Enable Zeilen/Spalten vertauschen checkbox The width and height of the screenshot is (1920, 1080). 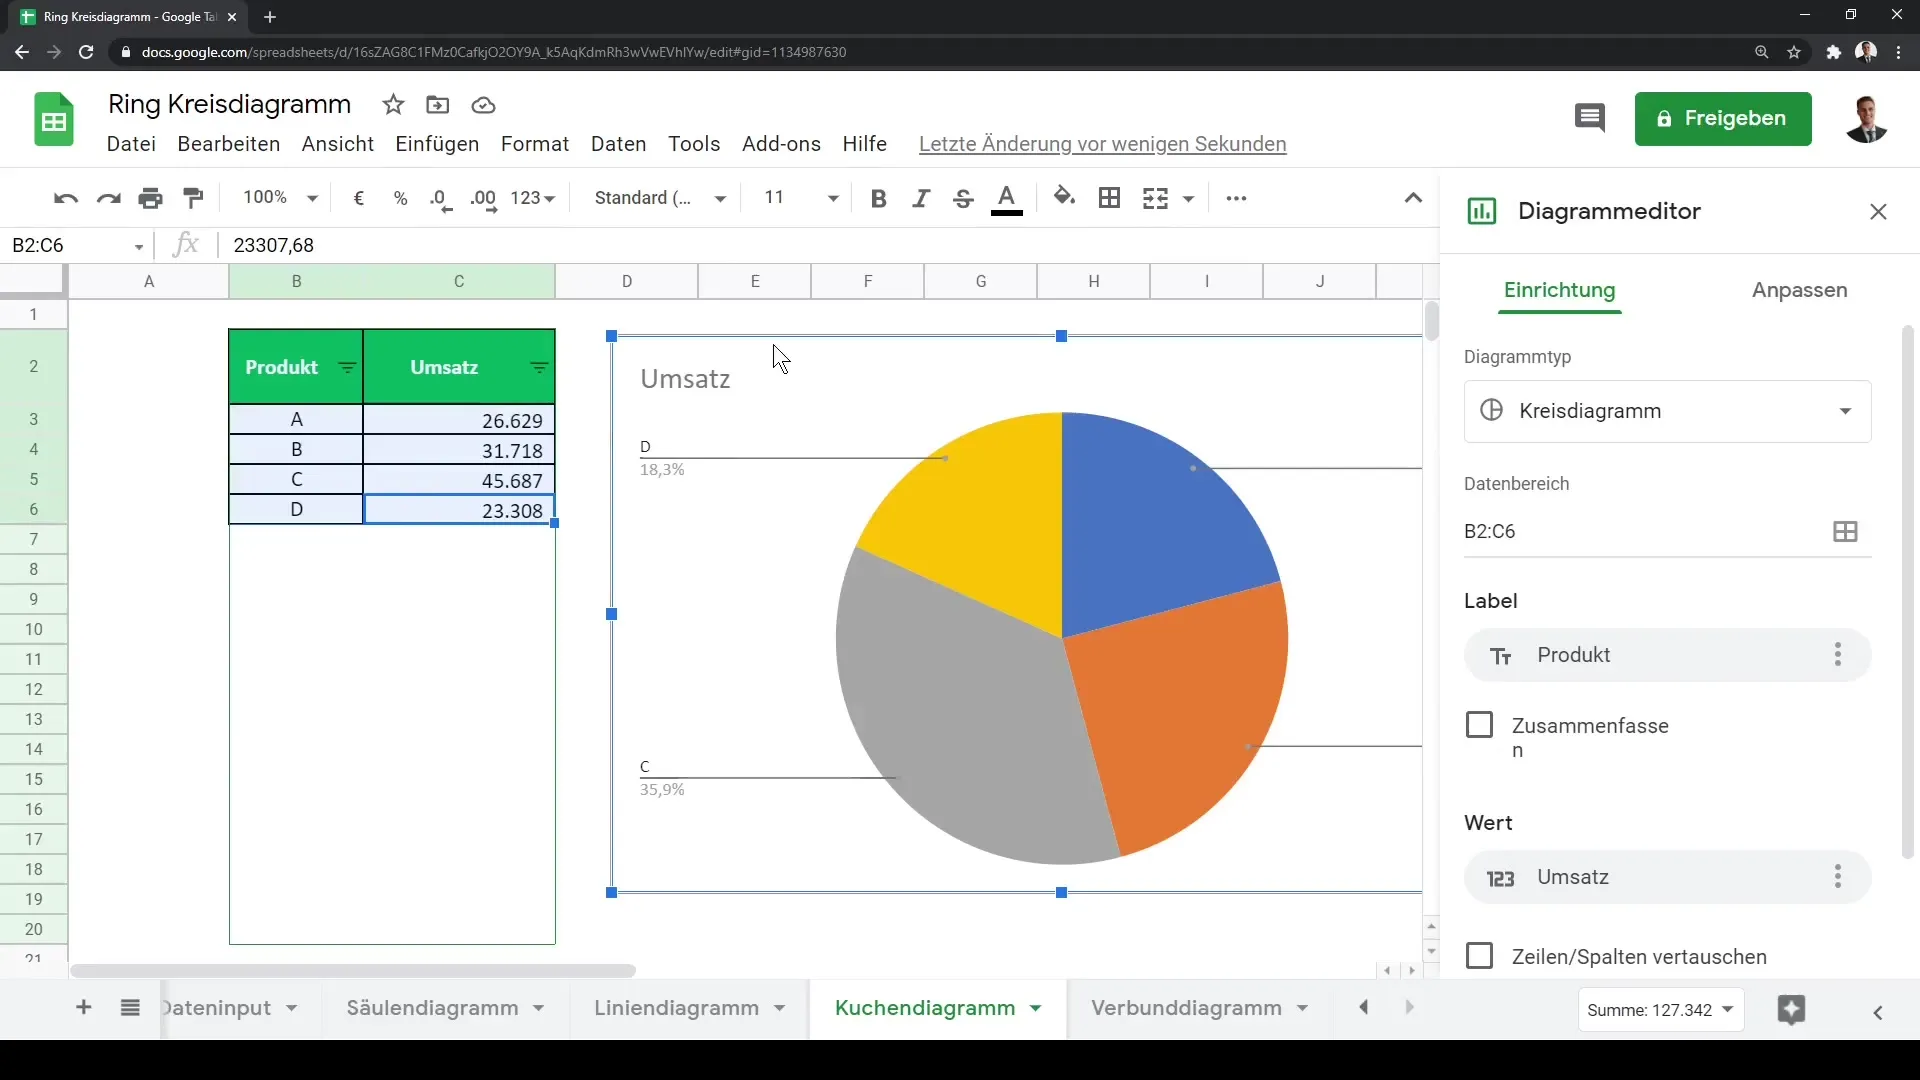pyautogui.click(x=1479, y=956)
